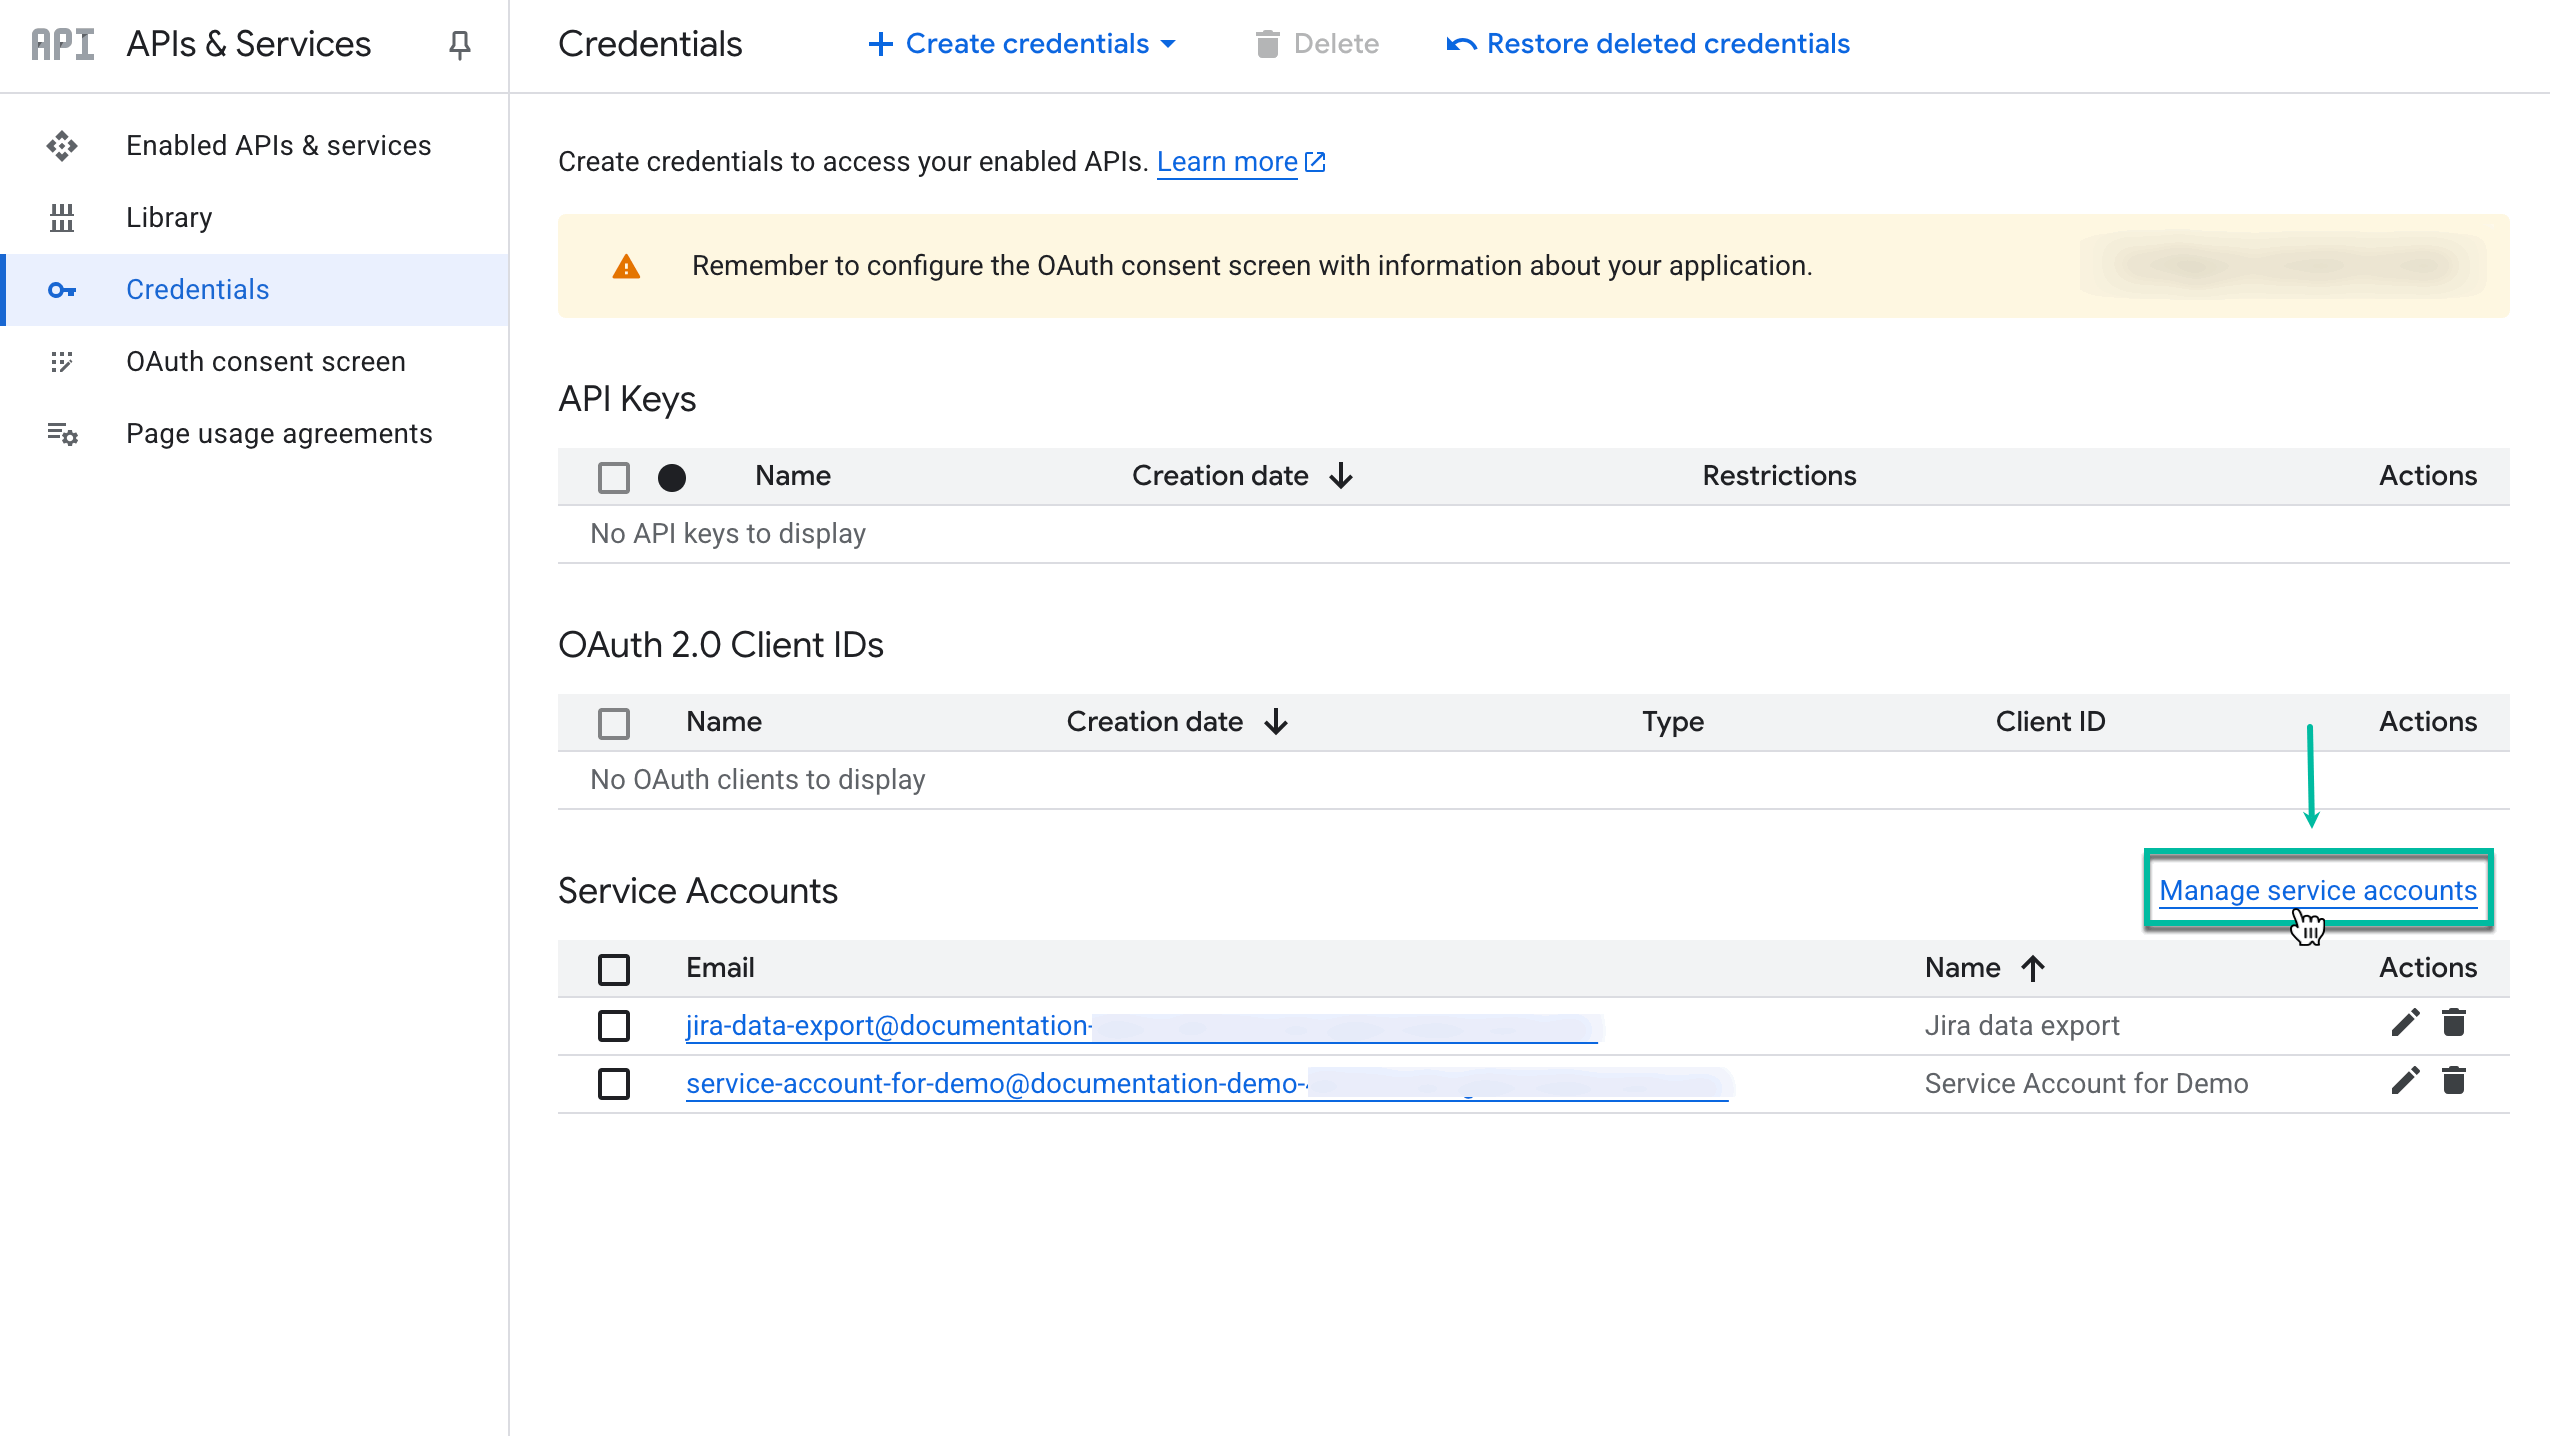Click the edit pencil for Jira data export
The height and width of the screenshot is (1436, 2550).
(2405, 1023)
